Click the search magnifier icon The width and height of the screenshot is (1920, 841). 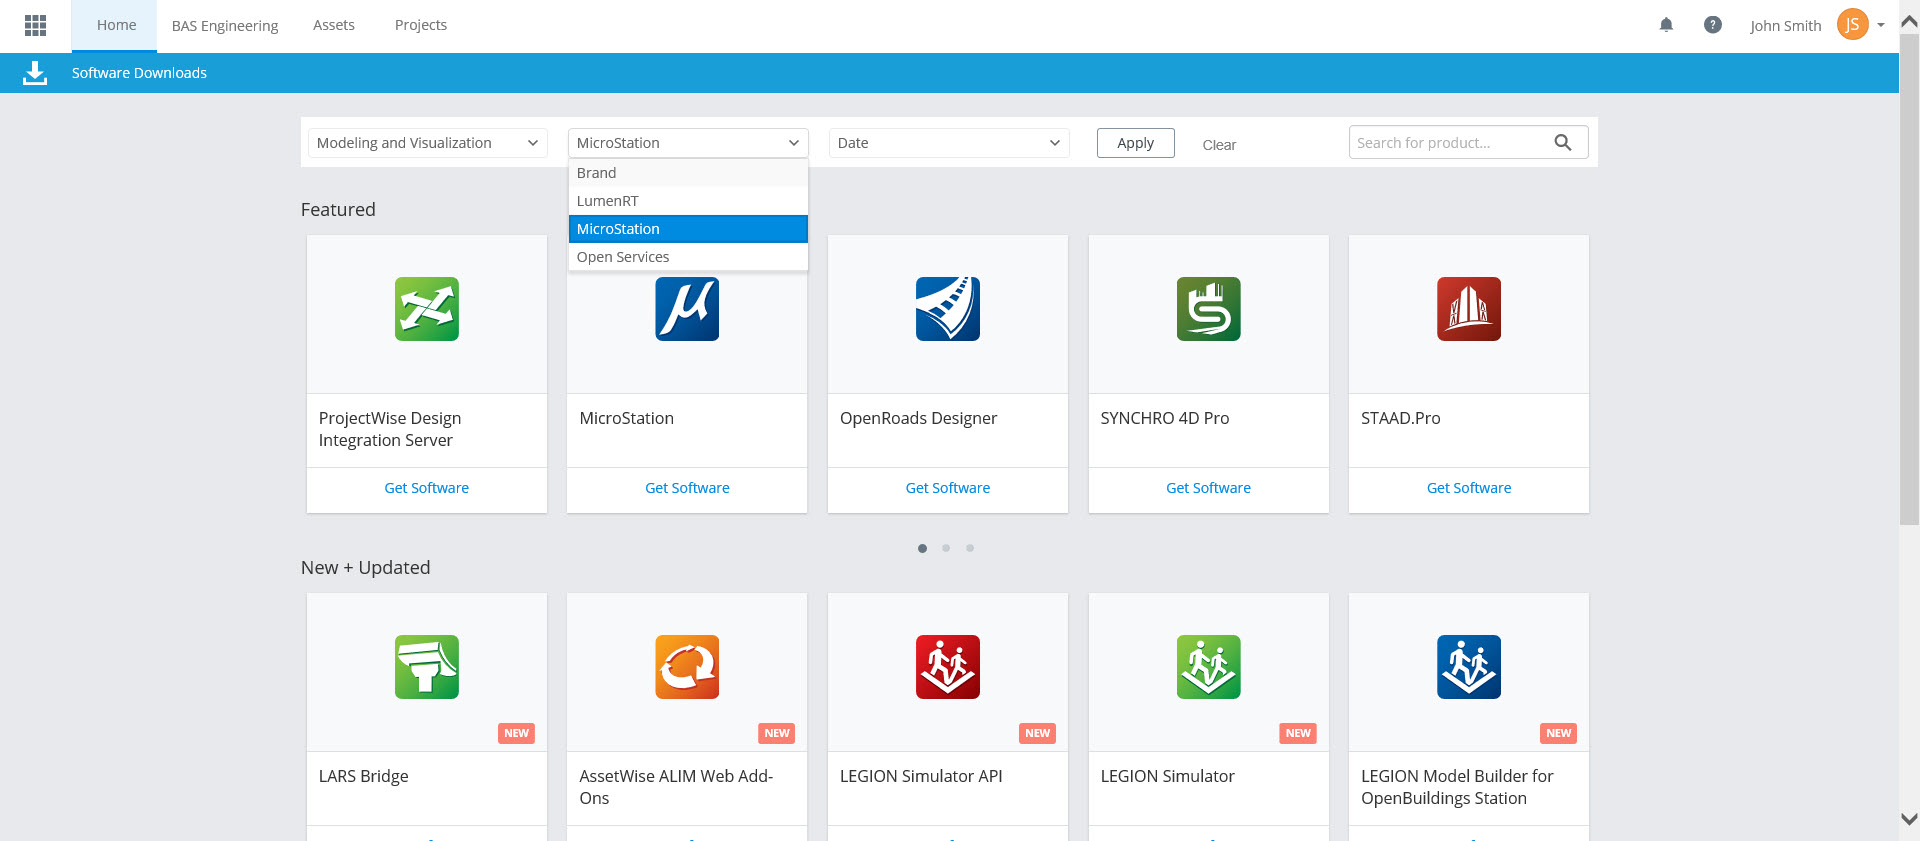[x=1563, y=143]
